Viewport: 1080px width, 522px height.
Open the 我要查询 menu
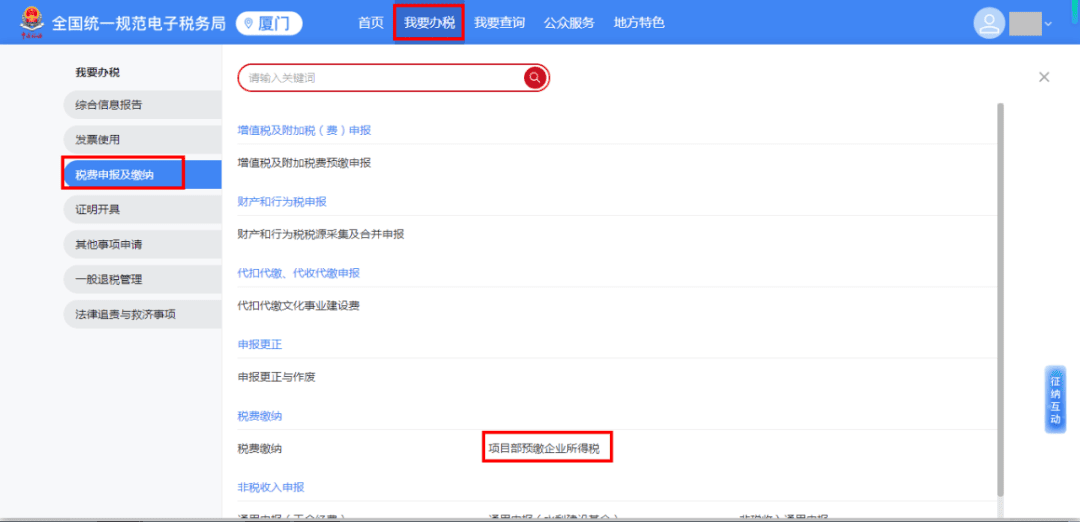click(499, 23)
